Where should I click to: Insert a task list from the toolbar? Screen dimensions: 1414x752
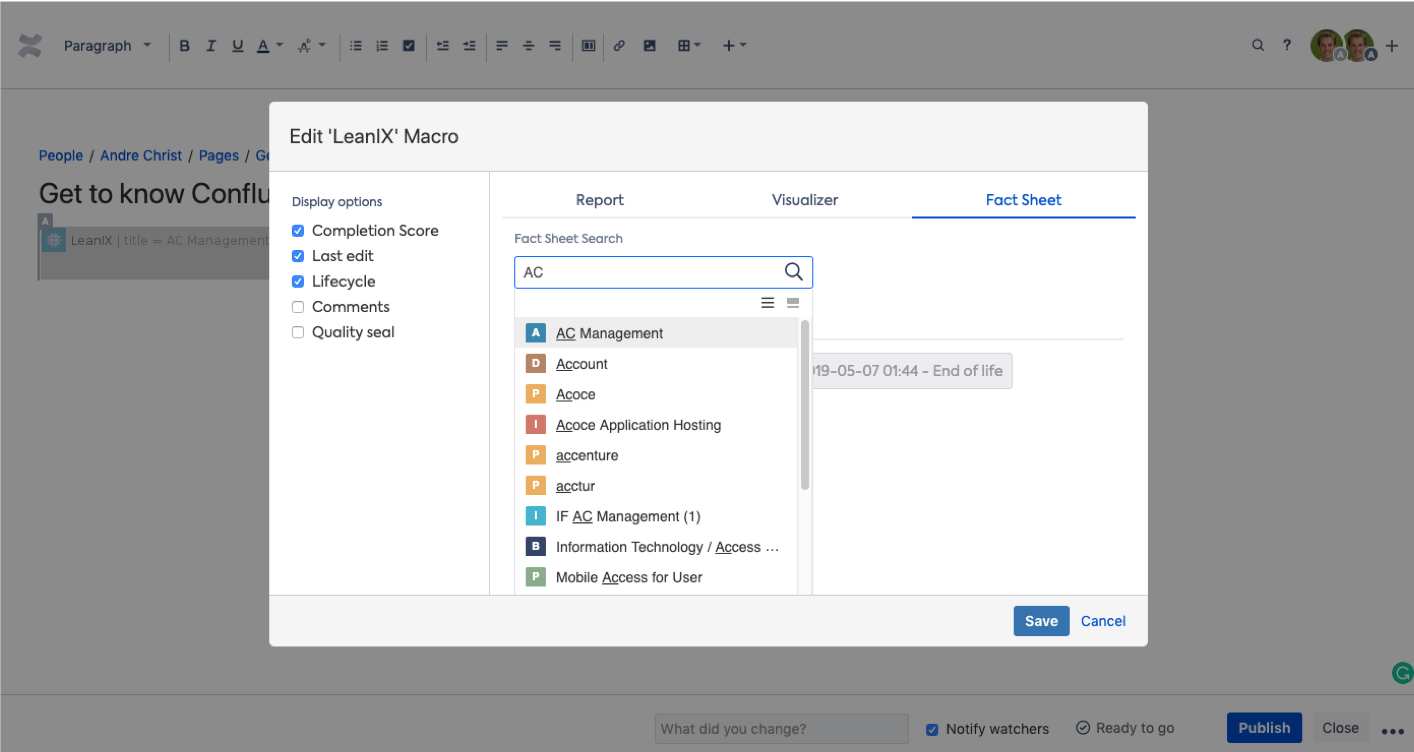409,46
